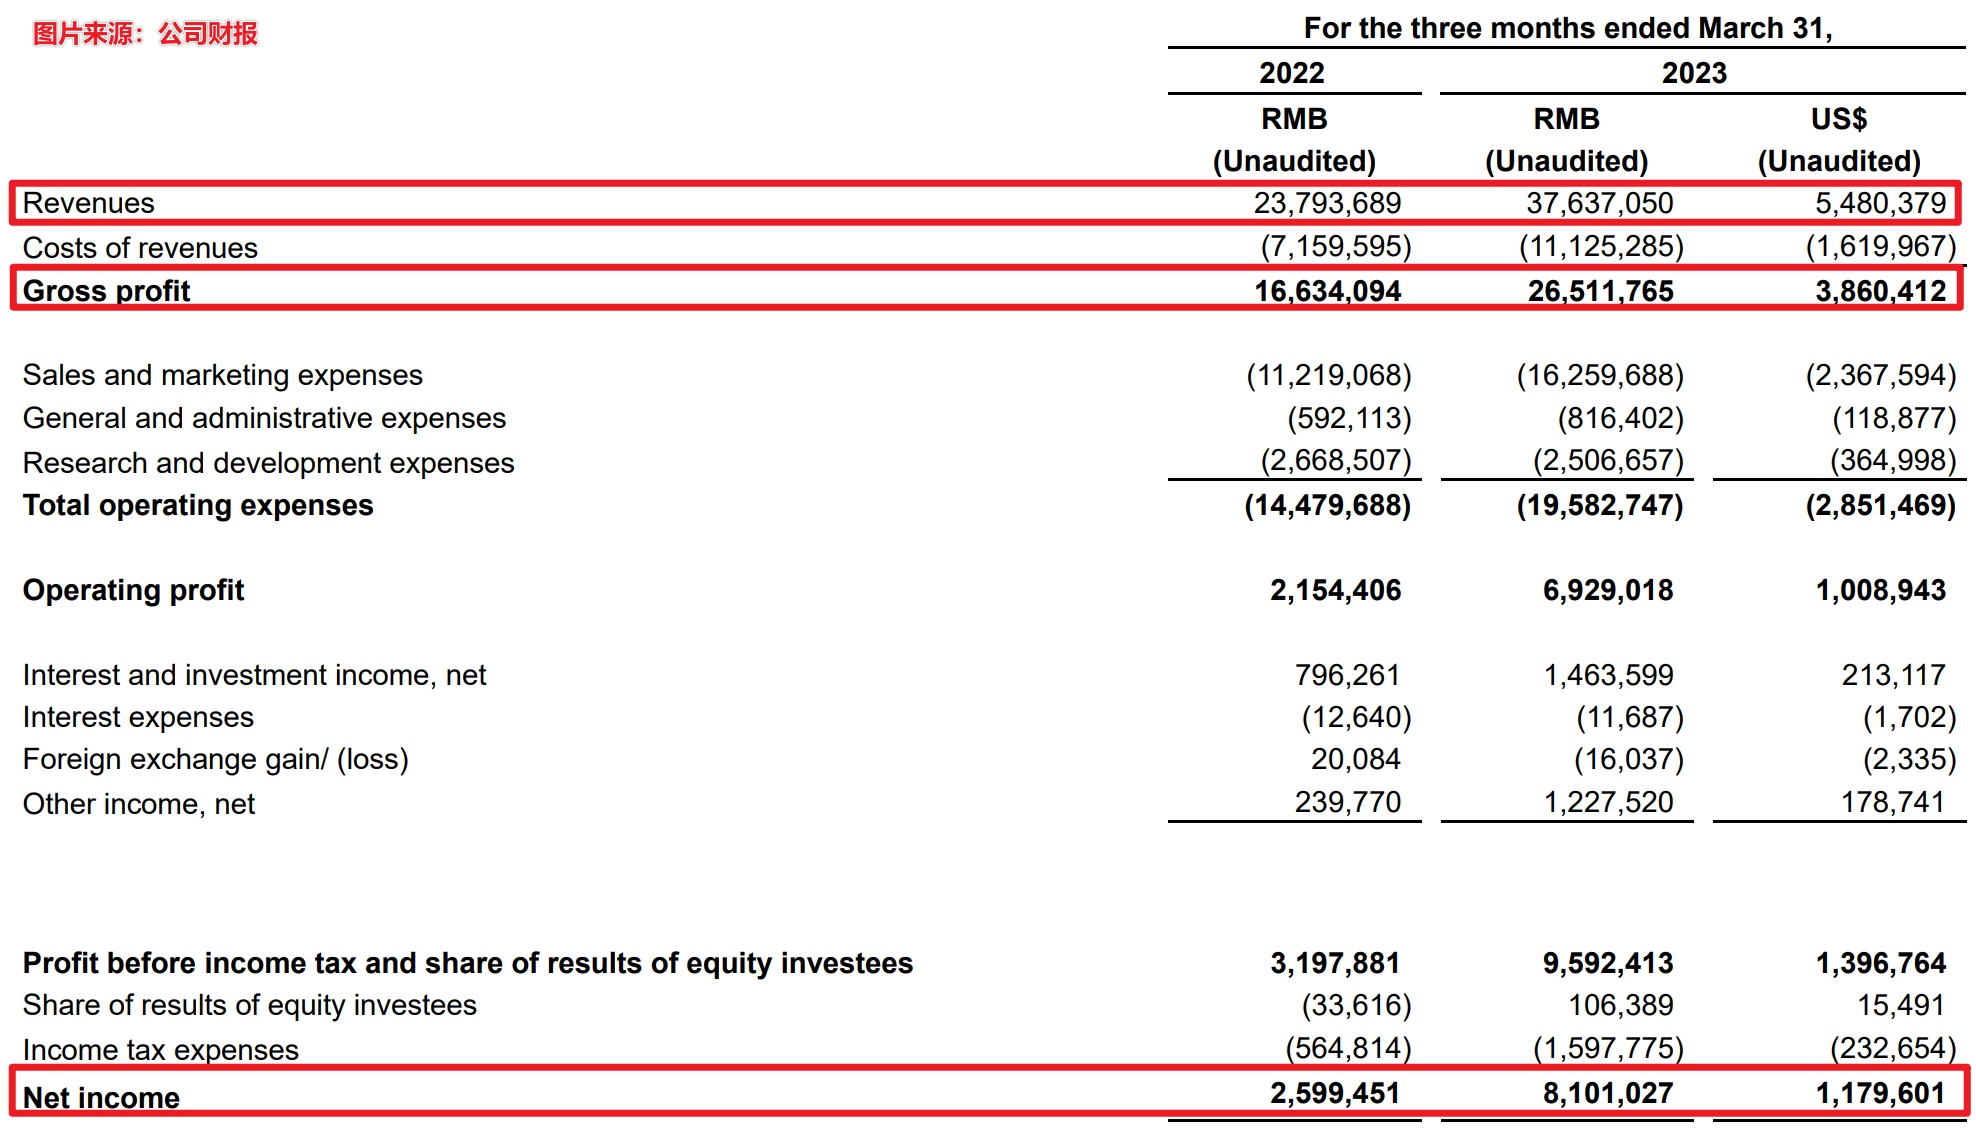Select the 2023 column header

pos(1694,73)
